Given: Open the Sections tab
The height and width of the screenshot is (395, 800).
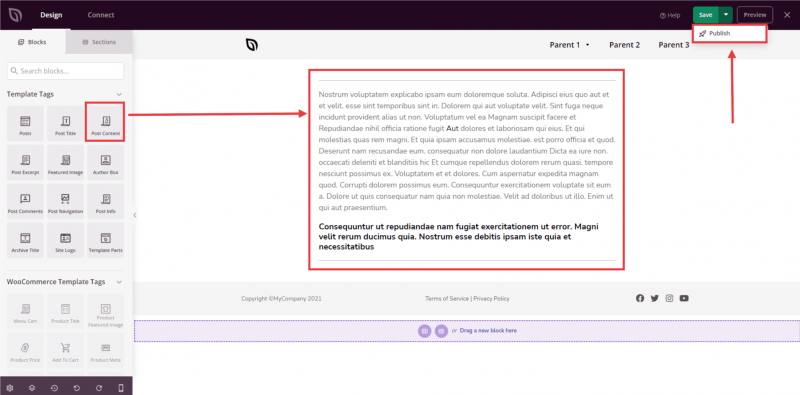Looking at the screenshot, I should tap(99, 42).
